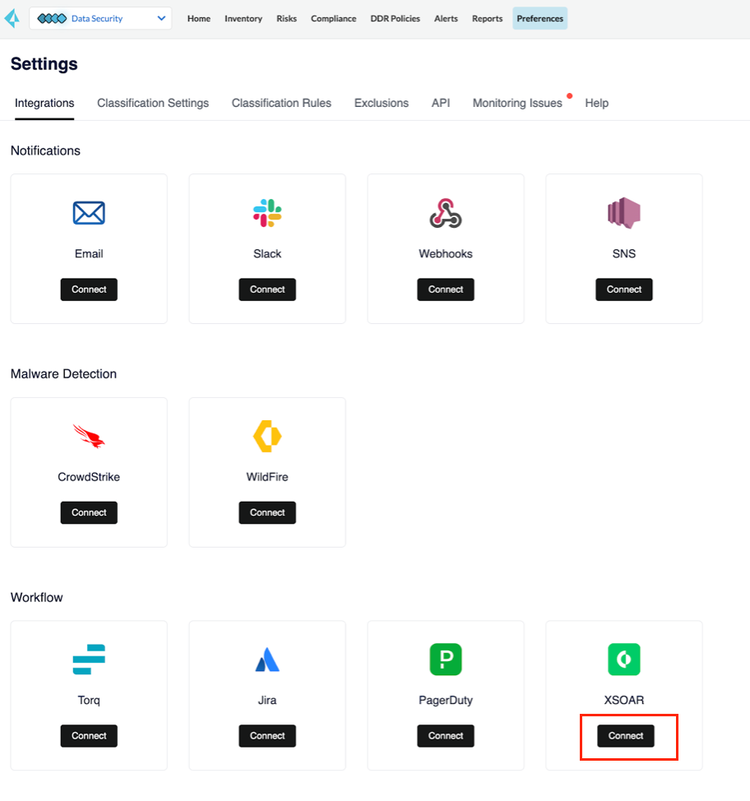The image size is (750, 801).
Task: Click the product logo at top left
Action: (x=12, y=18)
